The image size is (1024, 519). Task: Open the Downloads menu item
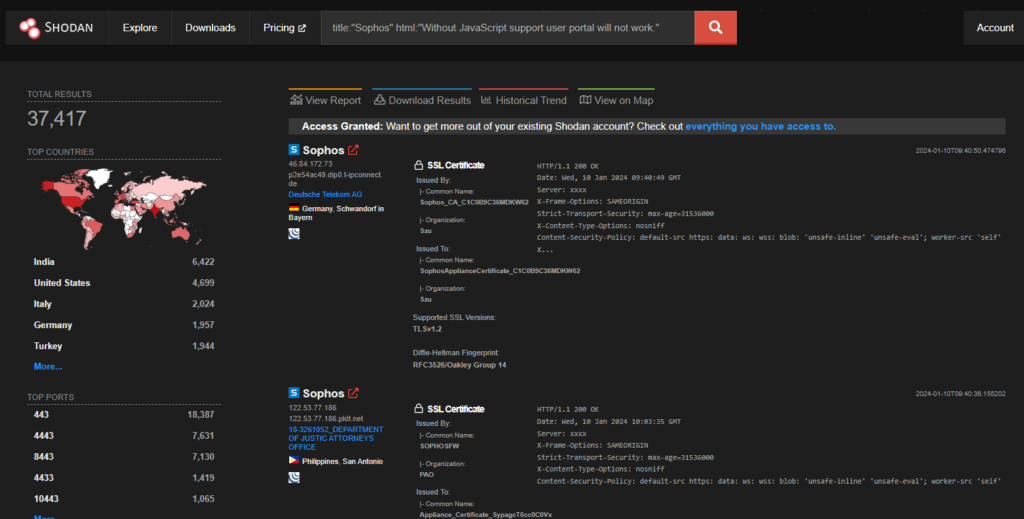tap(210, 27)
